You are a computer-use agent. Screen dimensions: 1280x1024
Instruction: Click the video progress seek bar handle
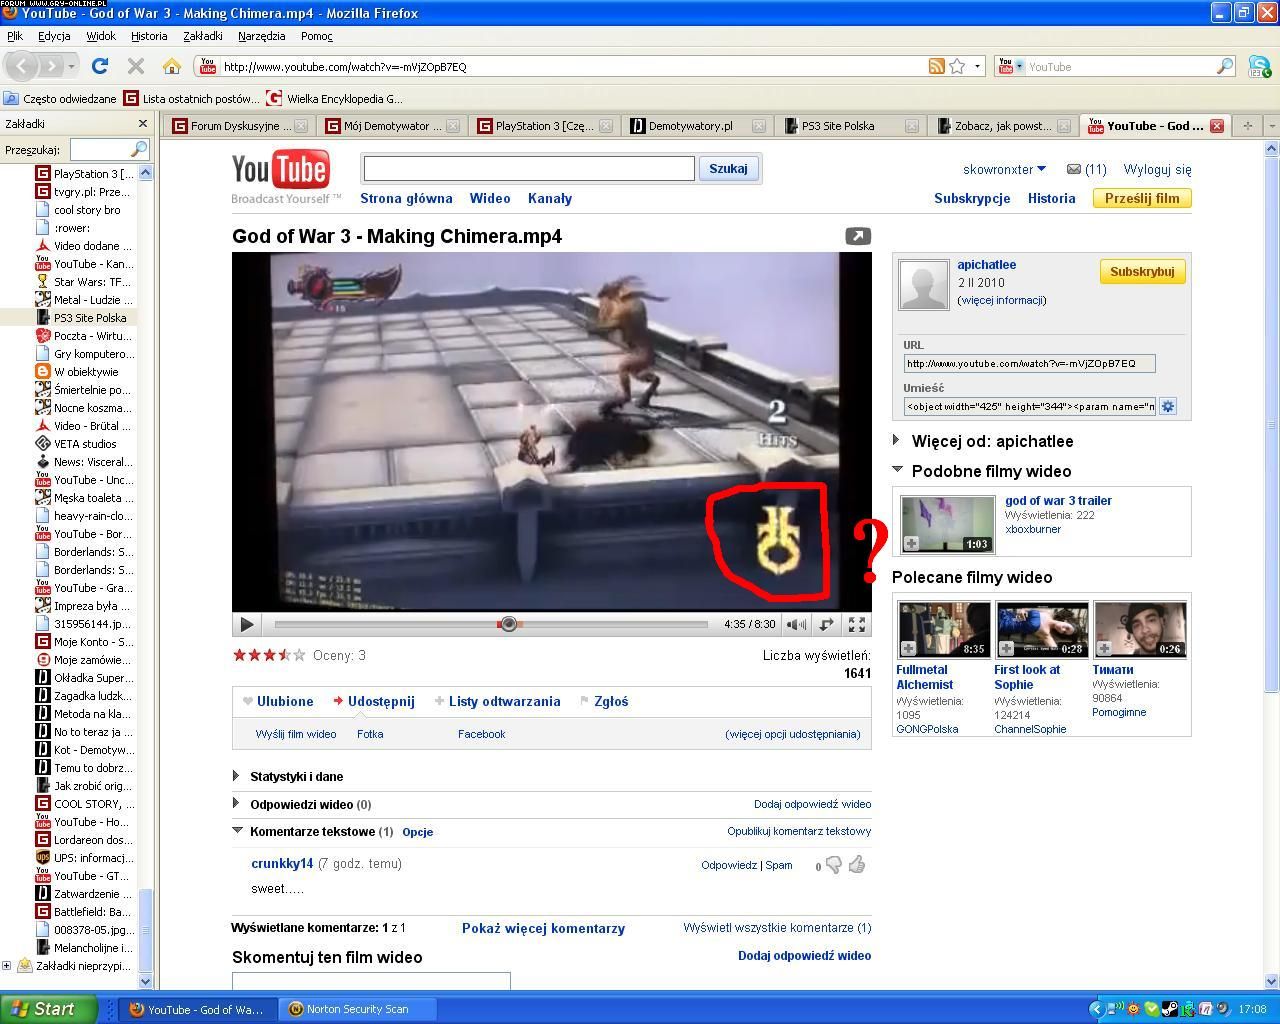(x=508, y=624)
